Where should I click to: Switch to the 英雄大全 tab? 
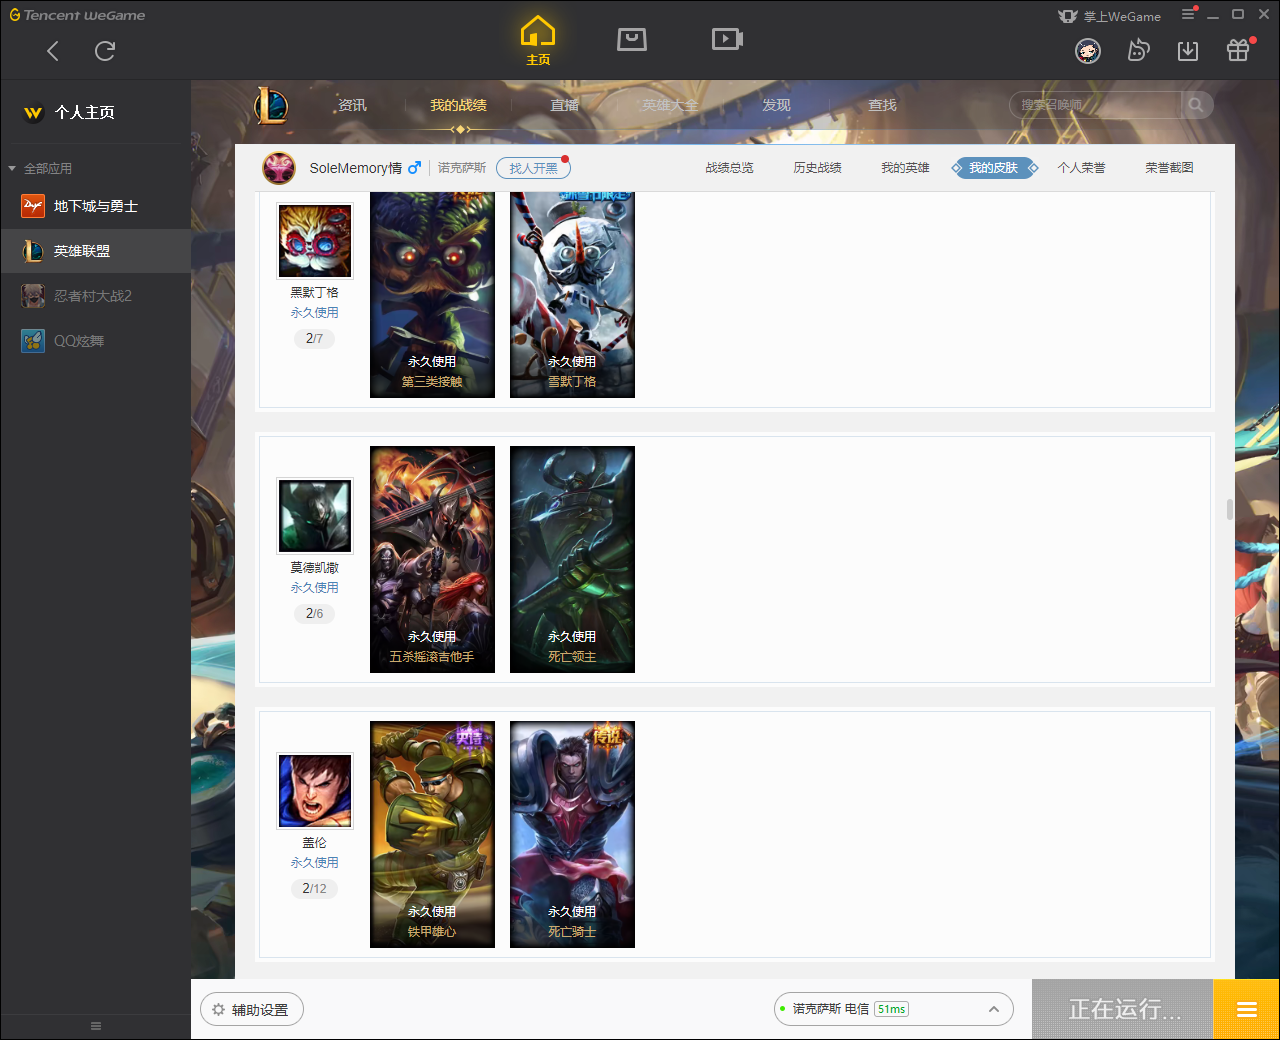pos(670,105)
